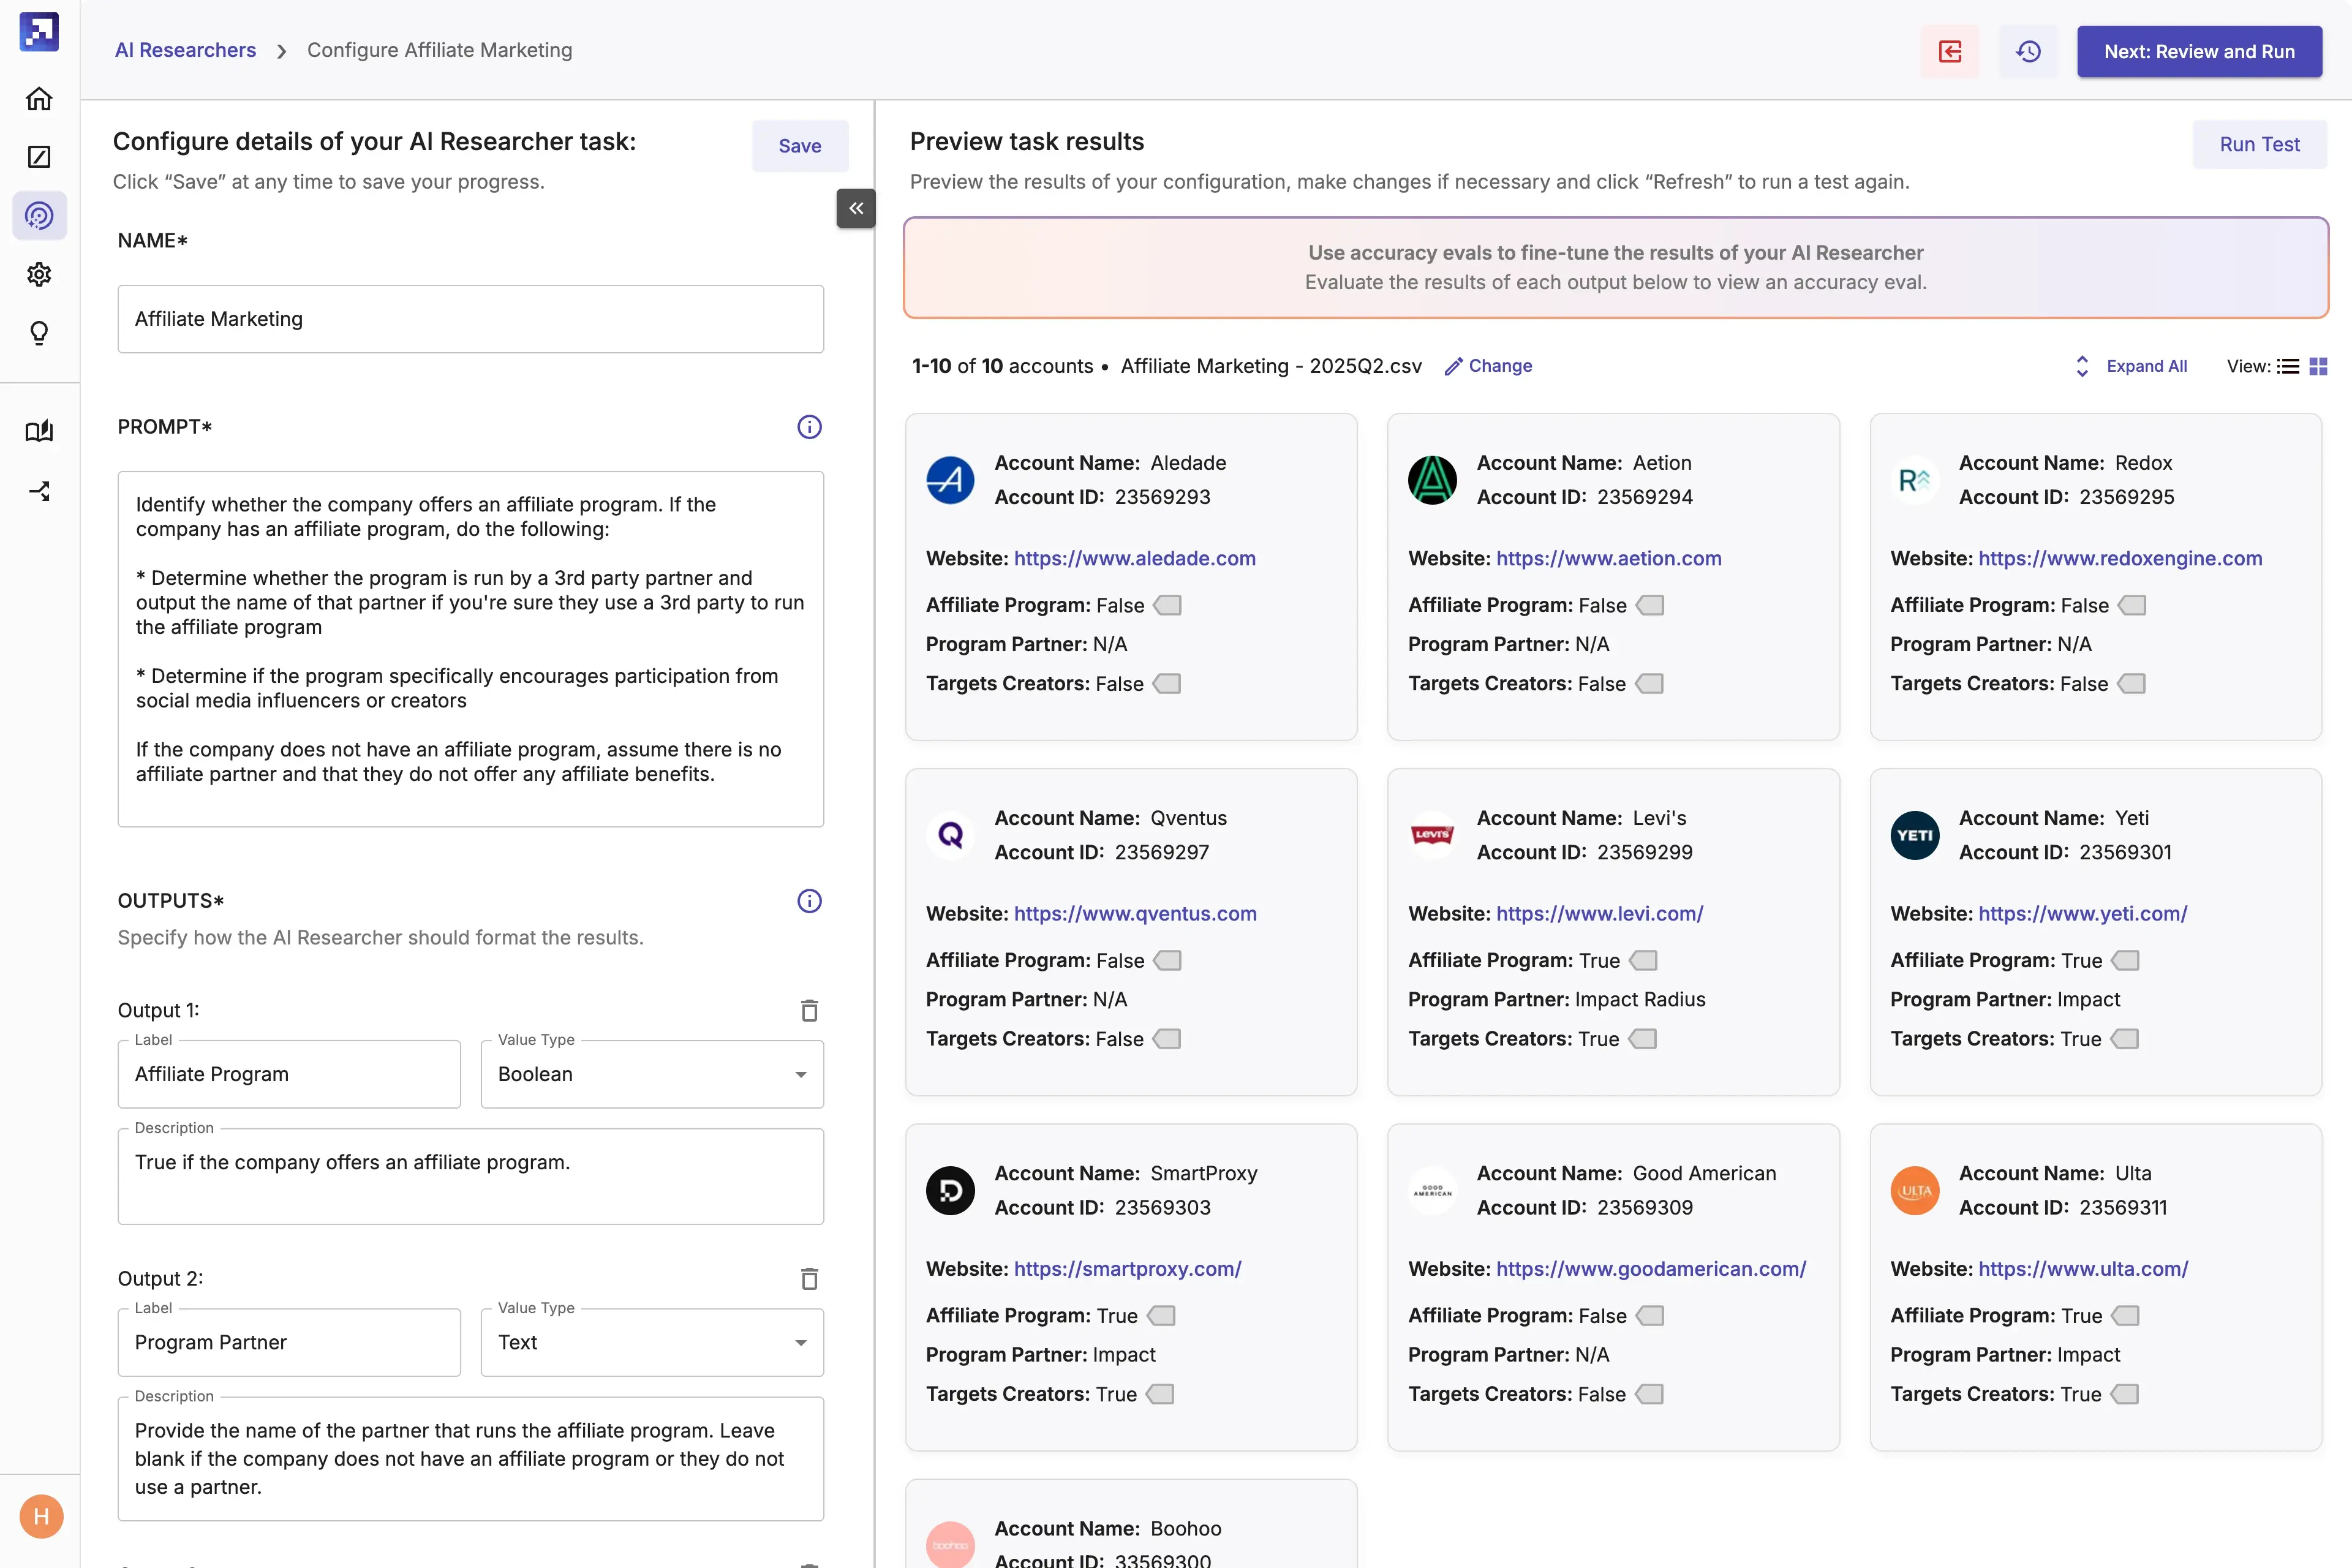Viewport: 2352px width, 1568px height.
Task: Edit Output 1 Description text
Action: pyautogui.click(x=470, y=1176)
